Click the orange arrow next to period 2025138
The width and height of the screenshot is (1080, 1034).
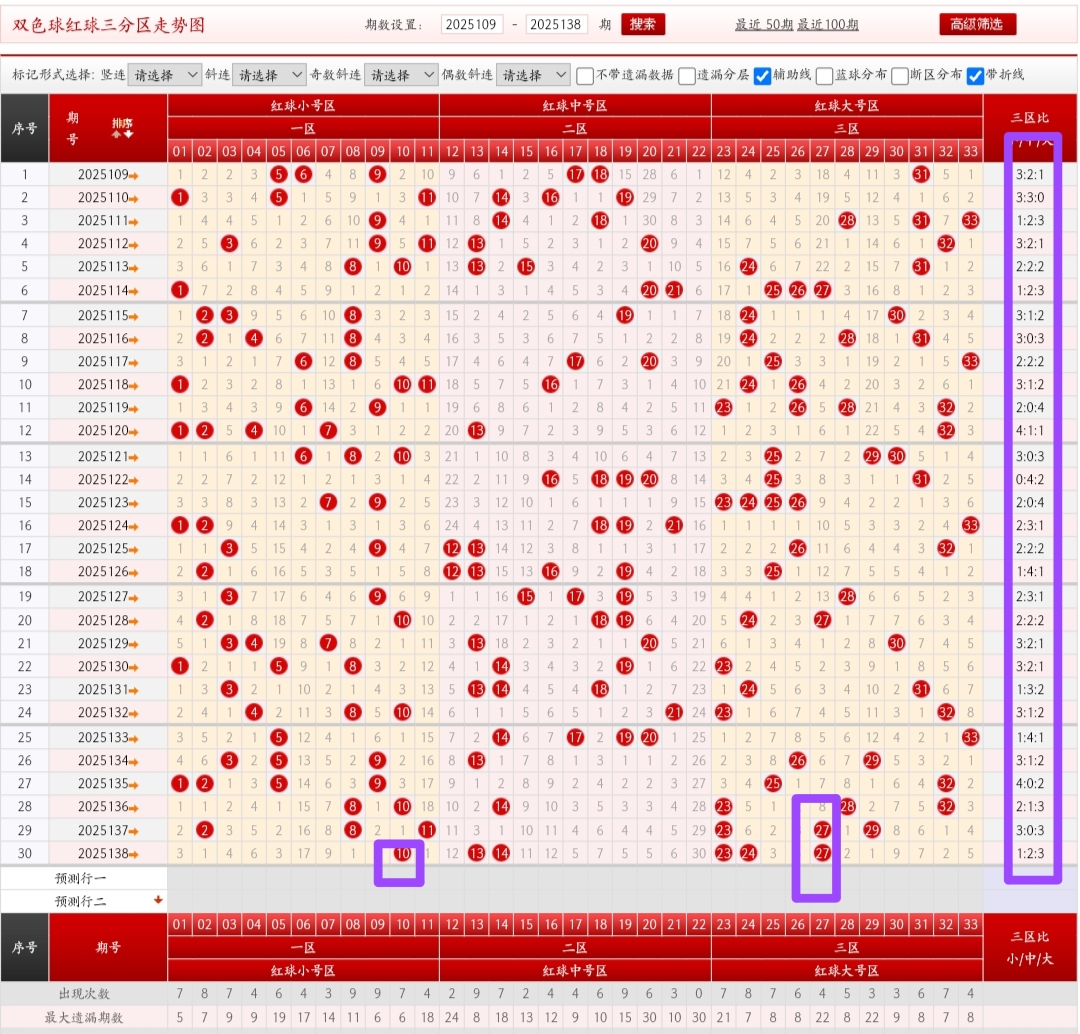pyautogui.click(x=134, y=854)
